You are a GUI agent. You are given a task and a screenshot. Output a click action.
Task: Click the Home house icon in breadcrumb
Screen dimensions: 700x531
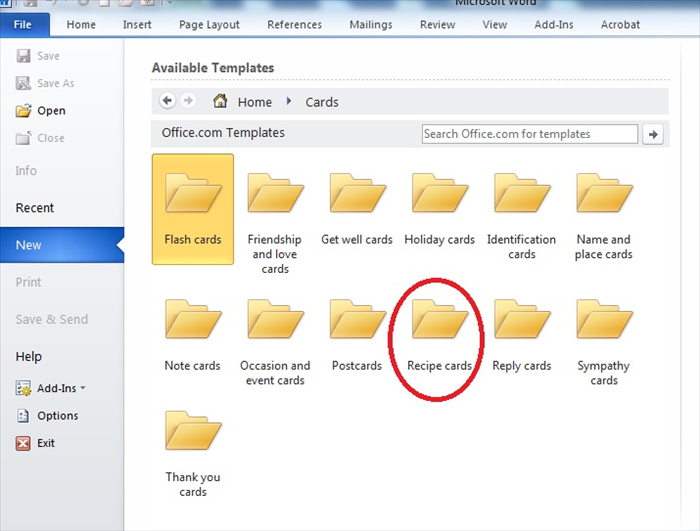click(x=220, y=101)
